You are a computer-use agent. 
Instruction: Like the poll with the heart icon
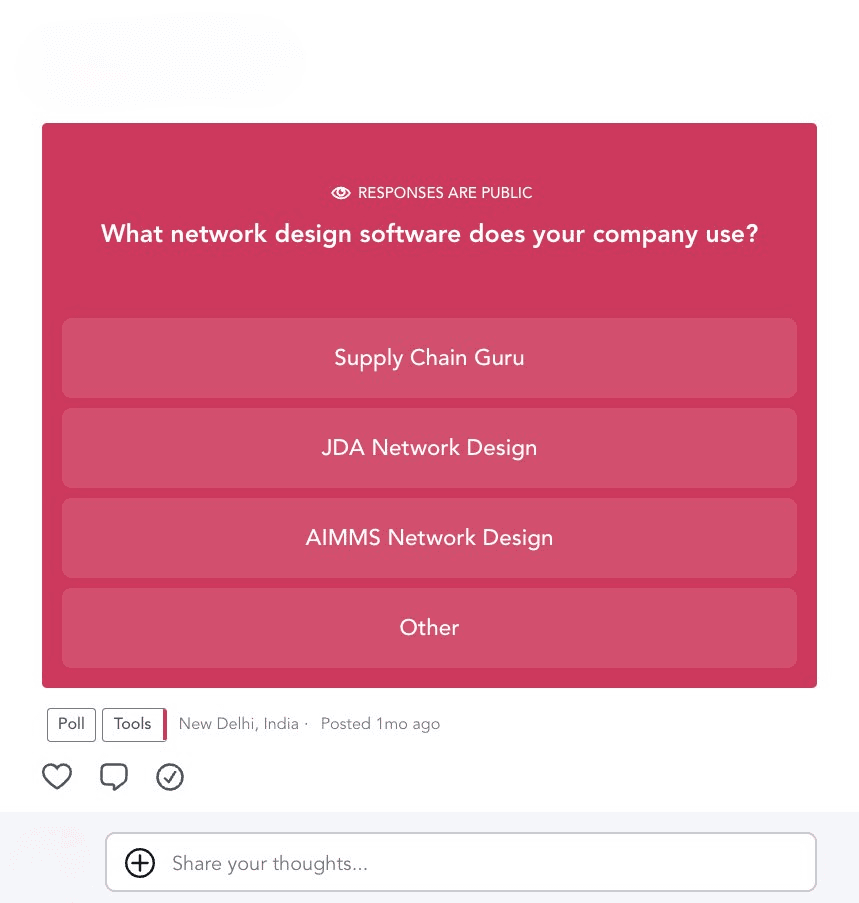57,776
